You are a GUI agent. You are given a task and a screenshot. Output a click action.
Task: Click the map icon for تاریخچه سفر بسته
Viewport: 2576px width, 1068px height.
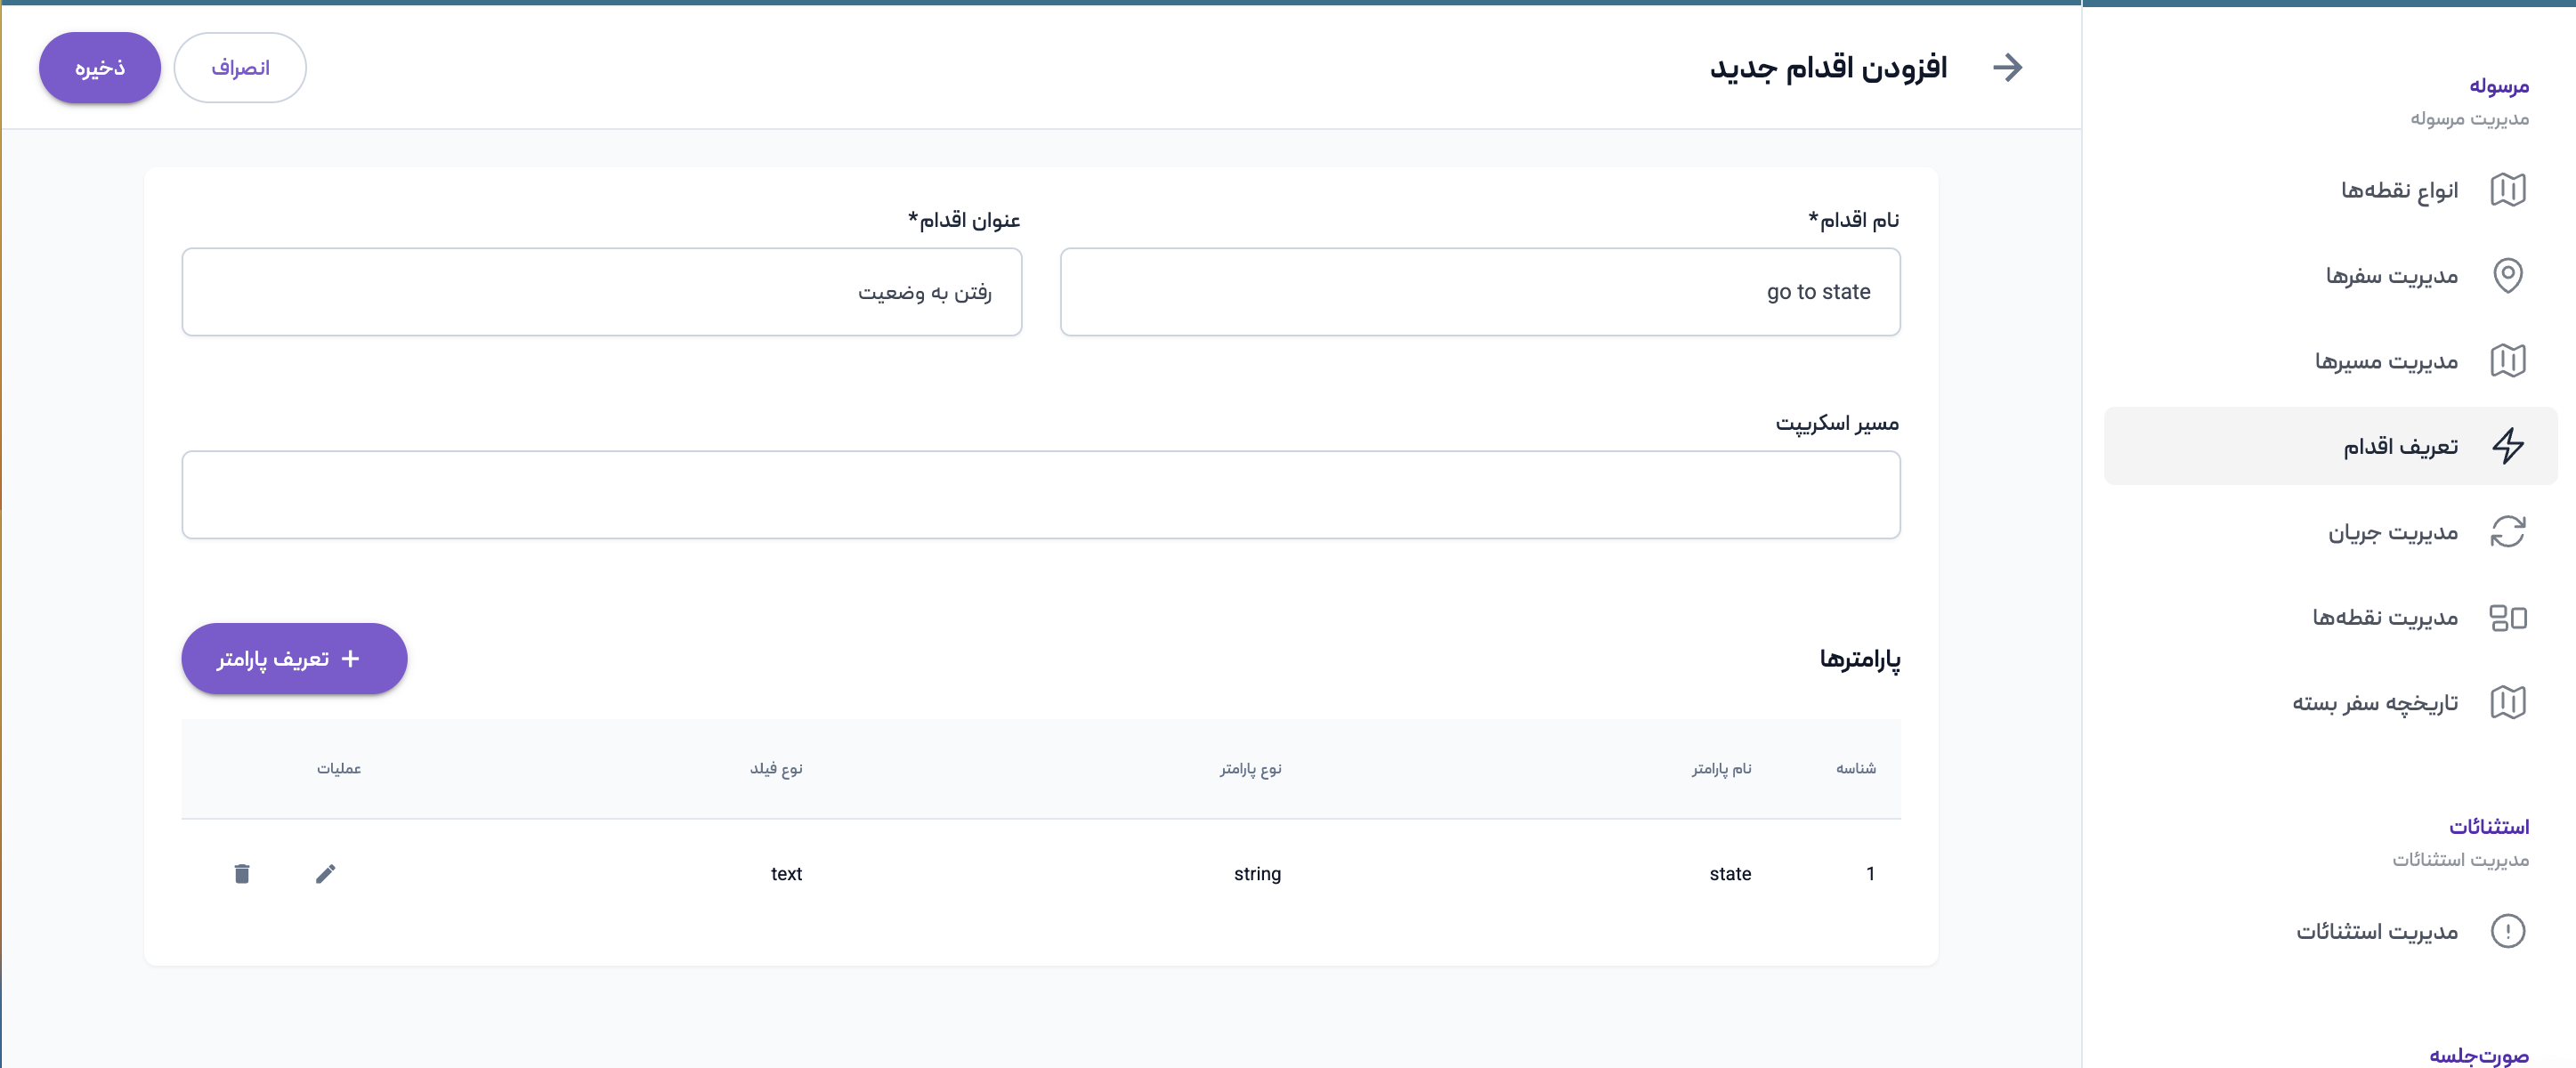[x=2507, y=703]
